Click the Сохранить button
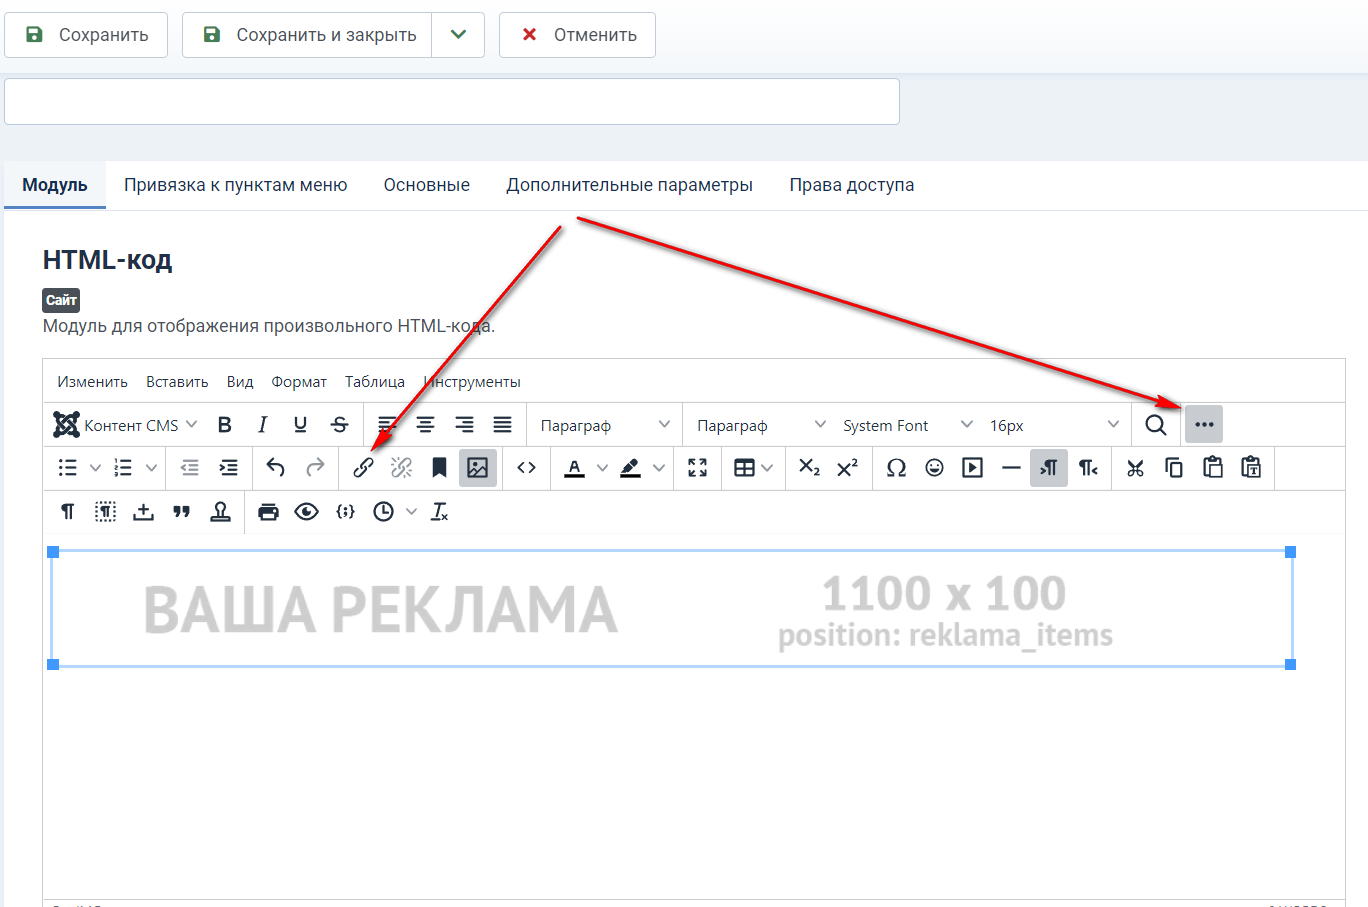Viewport: 1368px width, 907px height. 86,35
